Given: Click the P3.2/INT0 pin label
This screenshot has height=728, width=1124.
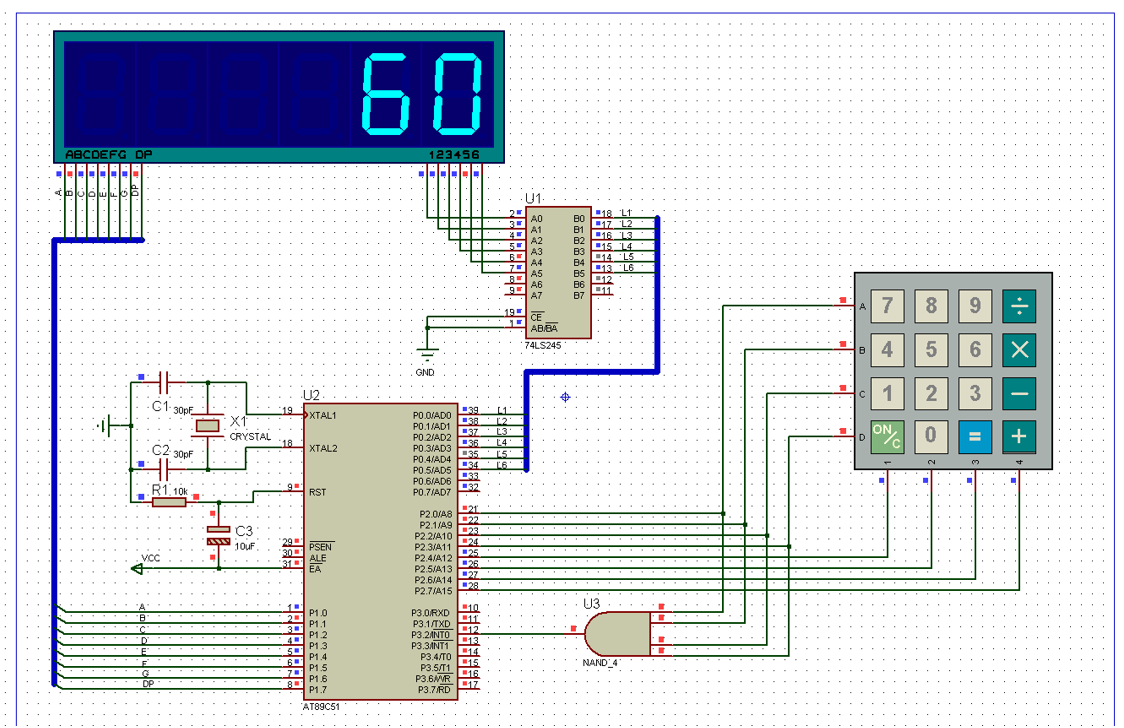Looking at the screenshot, I should [x=431, y=635].
